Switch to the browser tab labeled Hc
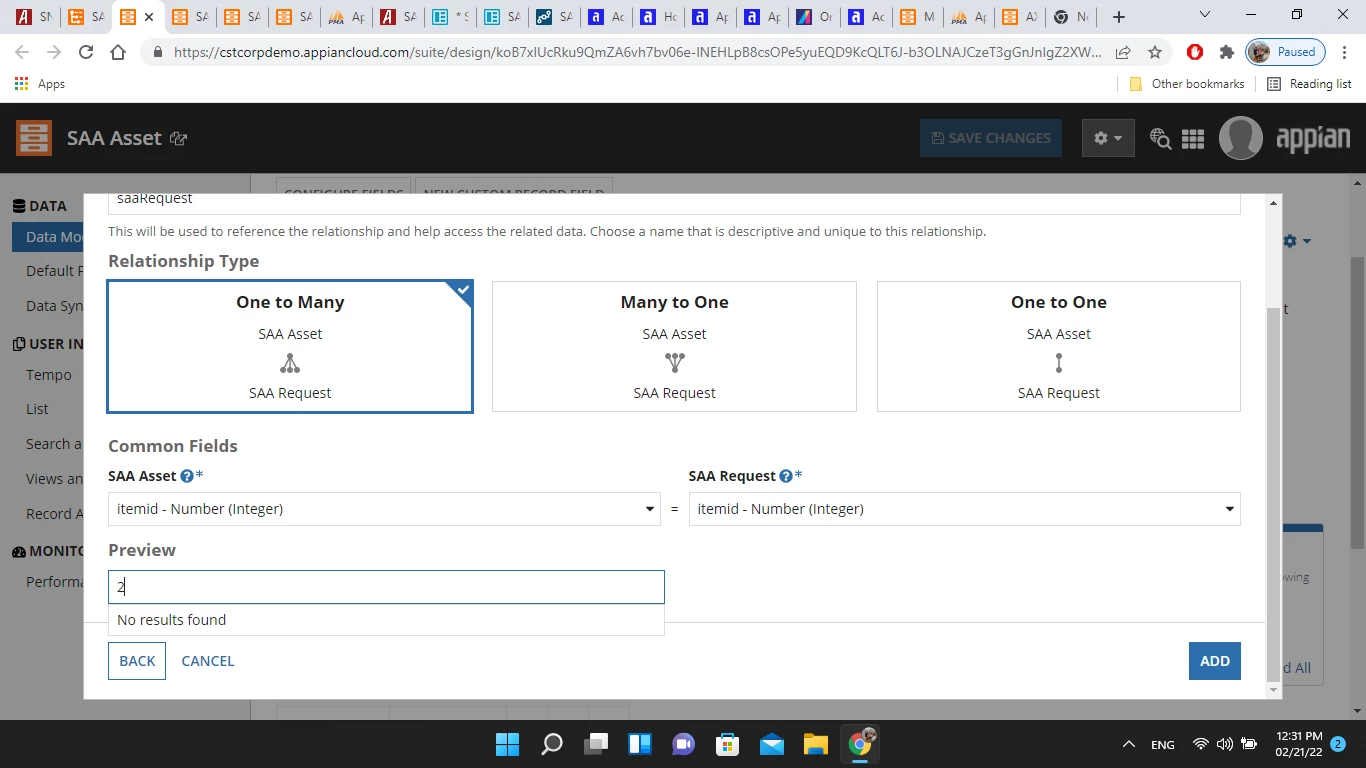Viewport: 1366px width, 768px height. 659,17
